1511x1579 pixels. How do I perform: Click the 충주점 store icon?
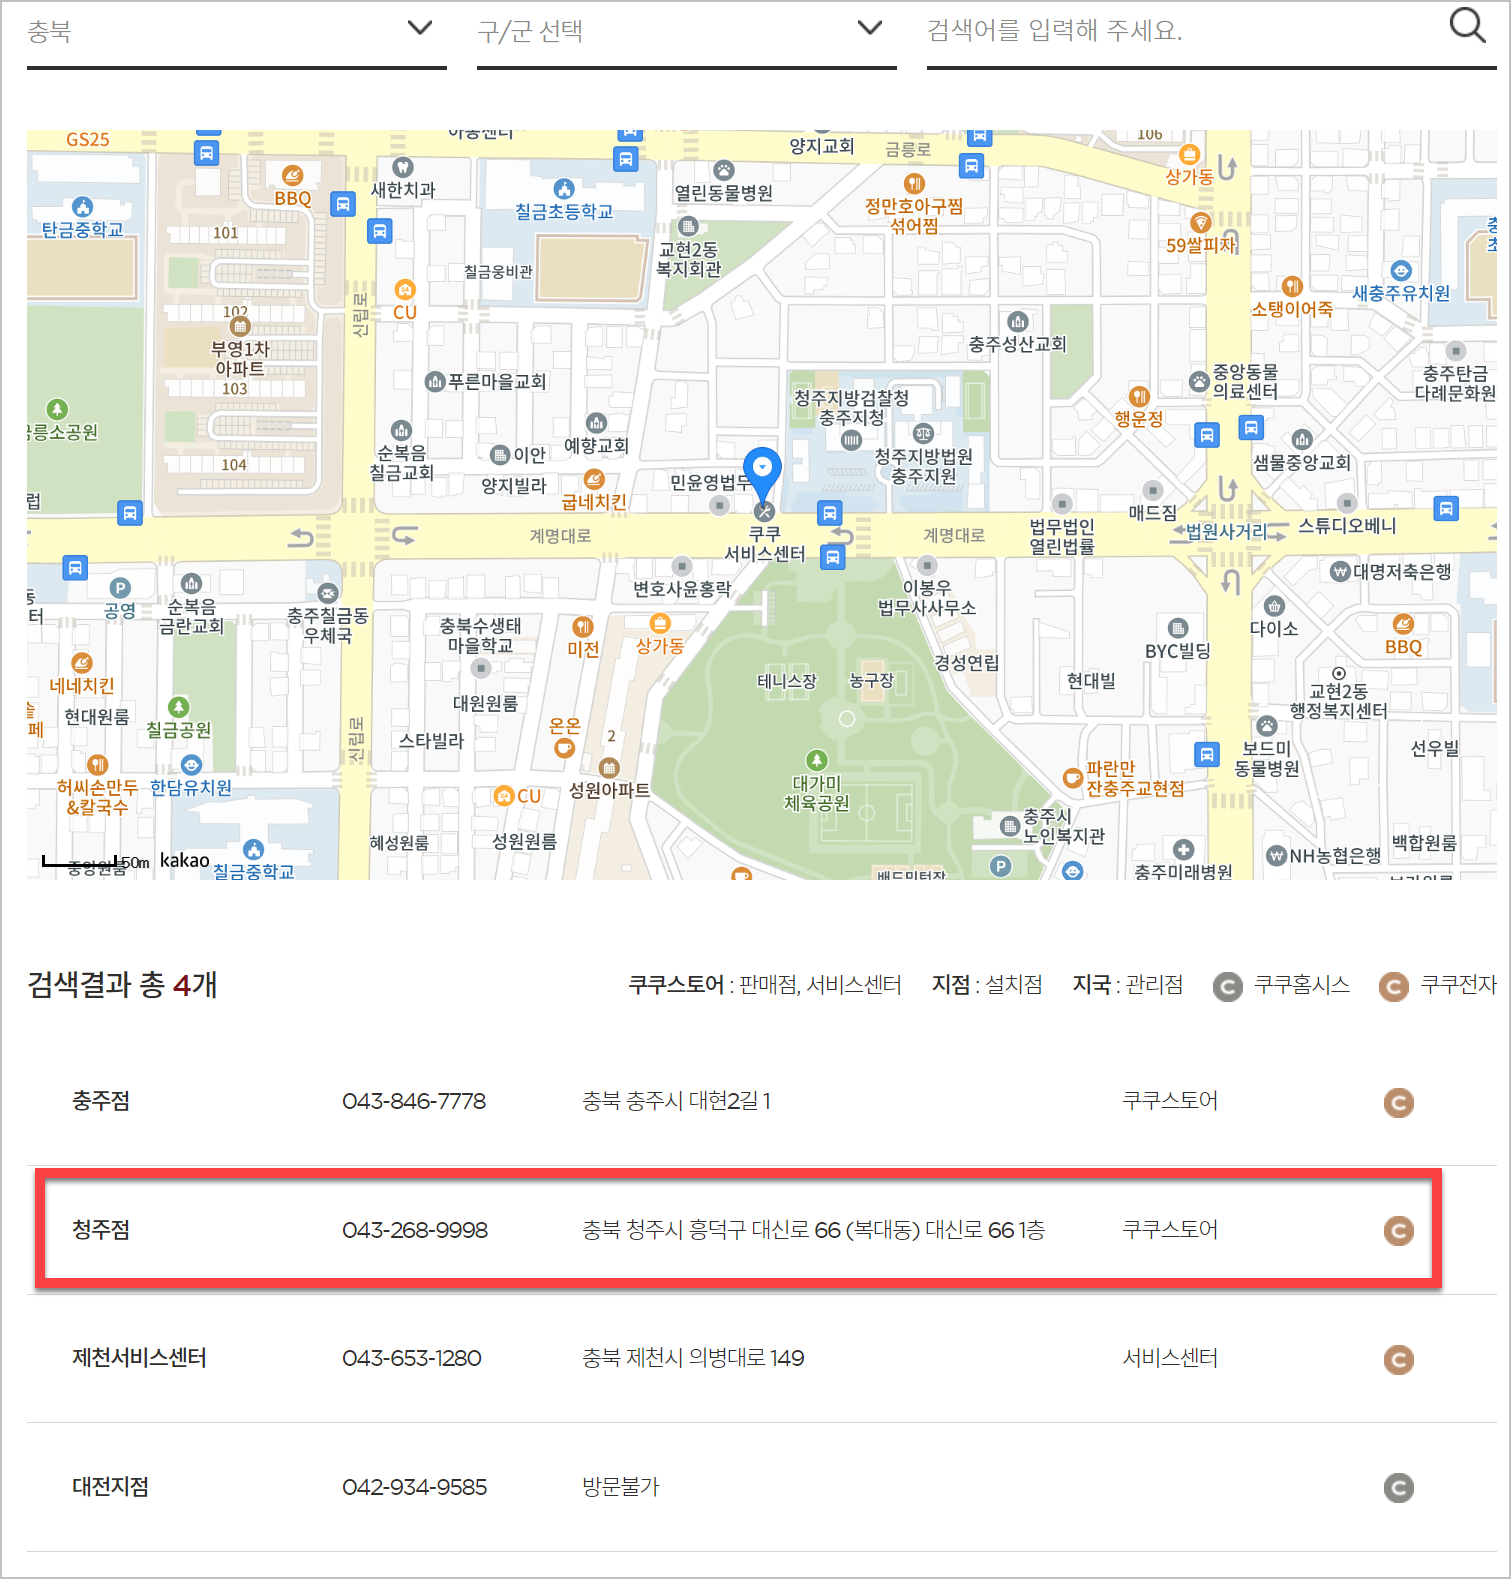point(1398,1102)
